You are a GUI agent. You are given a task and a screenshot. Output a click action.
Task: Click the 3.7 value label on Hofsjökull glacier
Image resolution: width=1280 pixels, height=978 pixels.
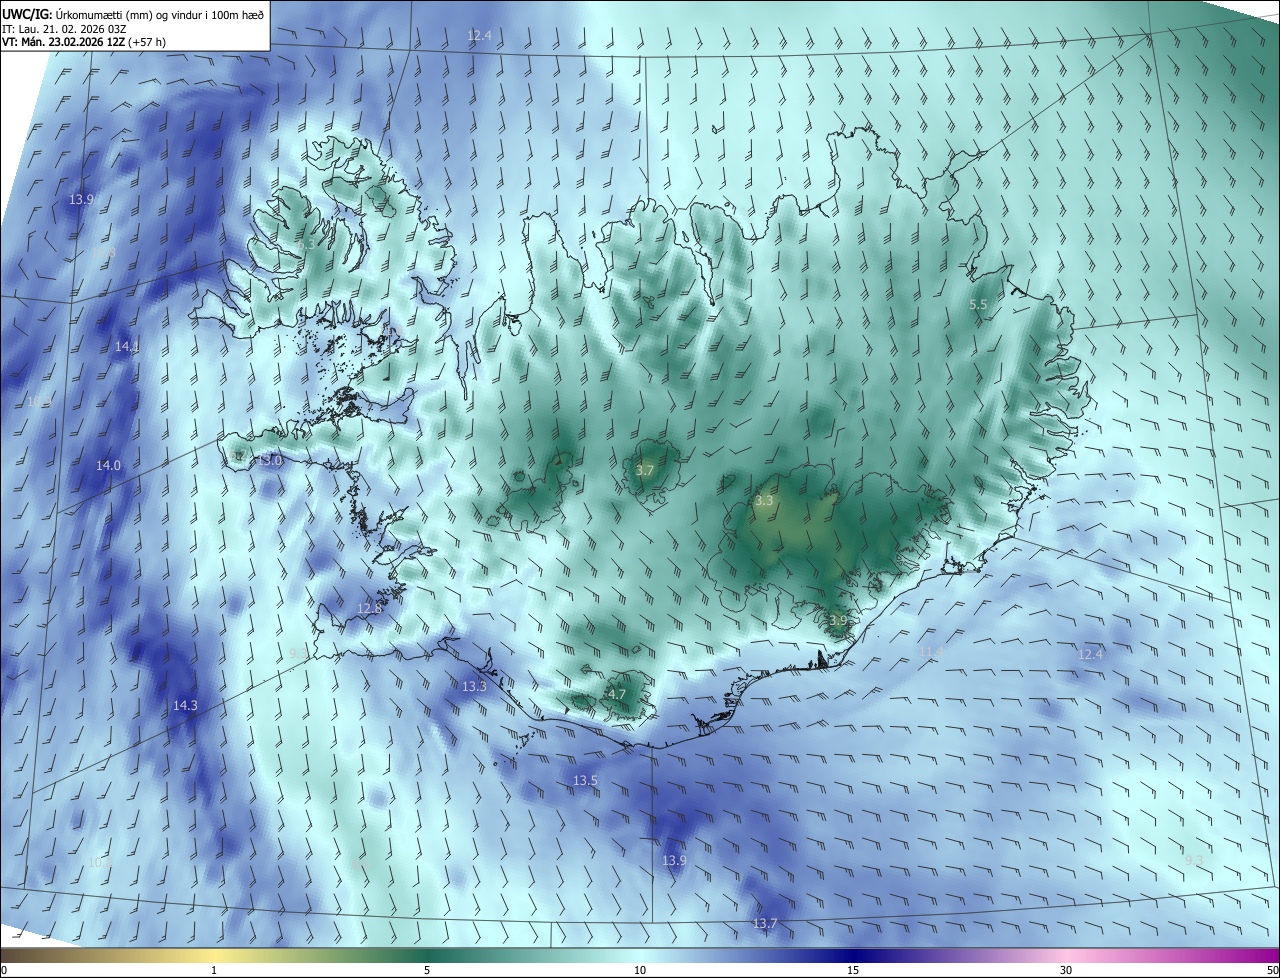[x=645, y=470]
